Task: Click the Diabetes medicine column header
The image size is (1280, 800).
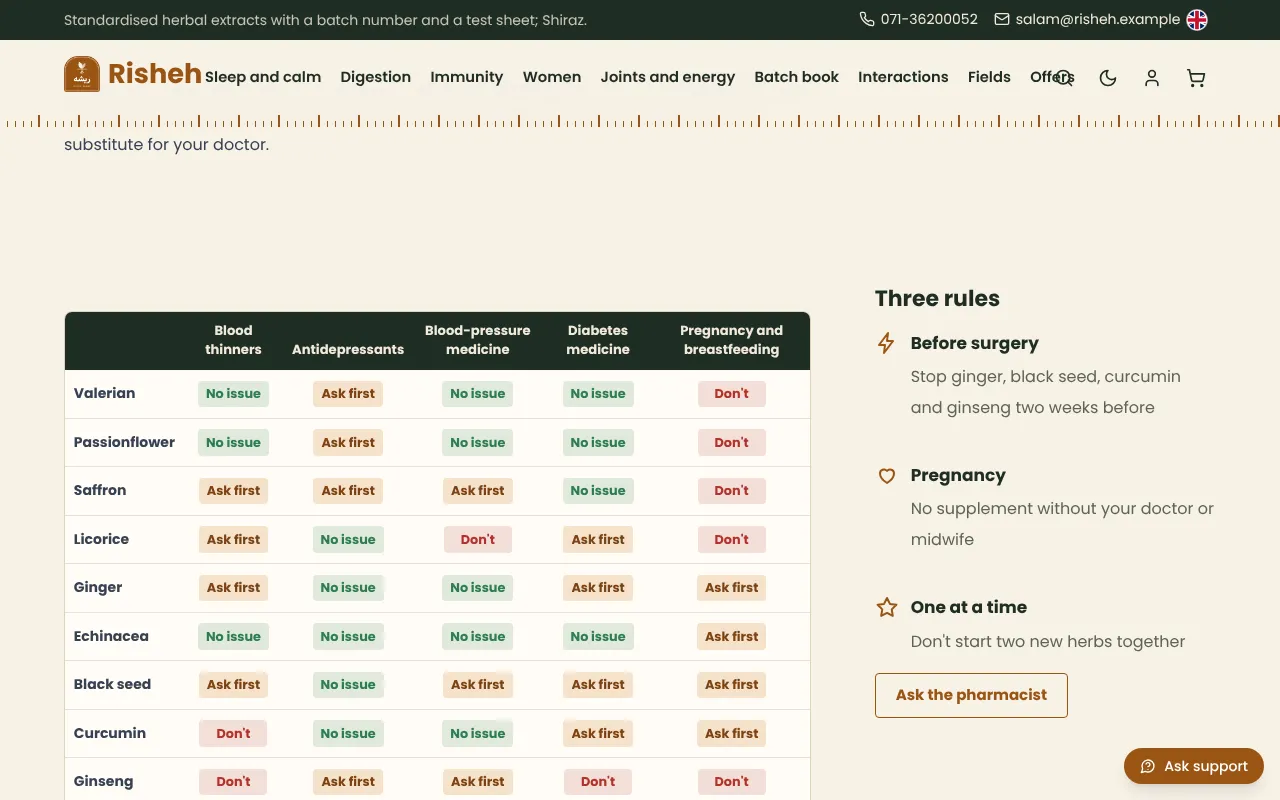Action: (x=598, y=340)
